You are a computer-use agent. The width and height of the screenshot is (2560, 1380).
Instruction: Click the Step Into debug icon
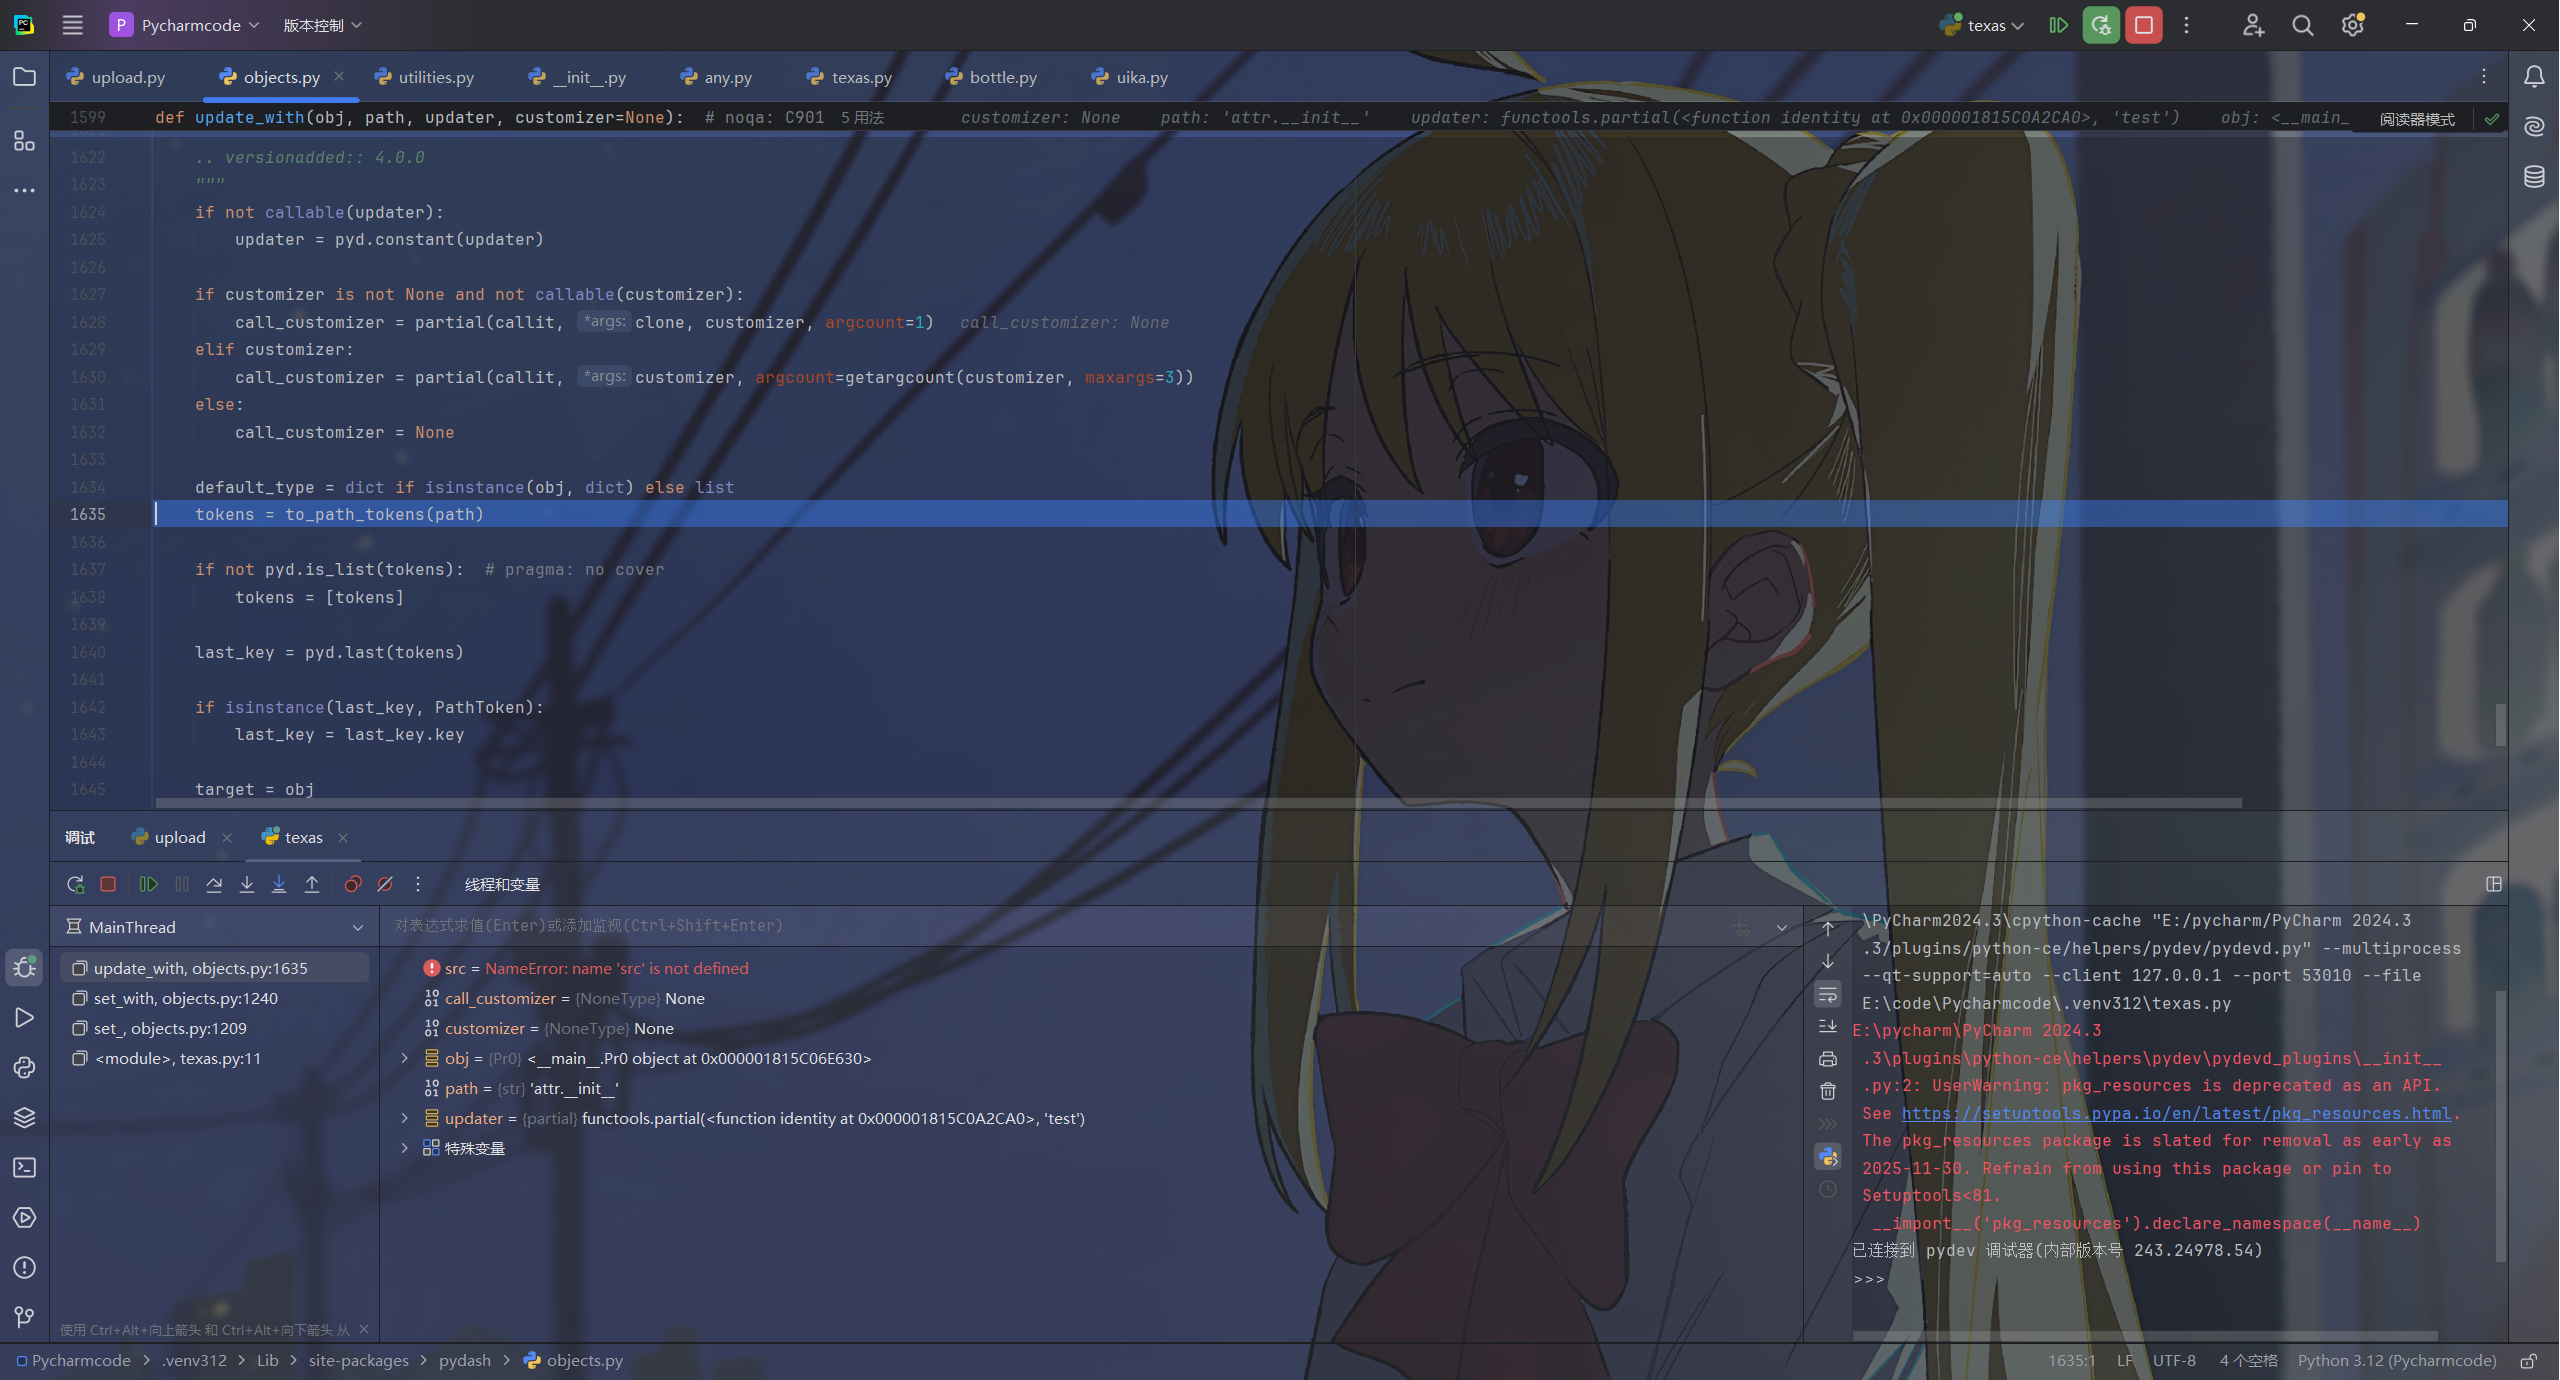point(247,884)
